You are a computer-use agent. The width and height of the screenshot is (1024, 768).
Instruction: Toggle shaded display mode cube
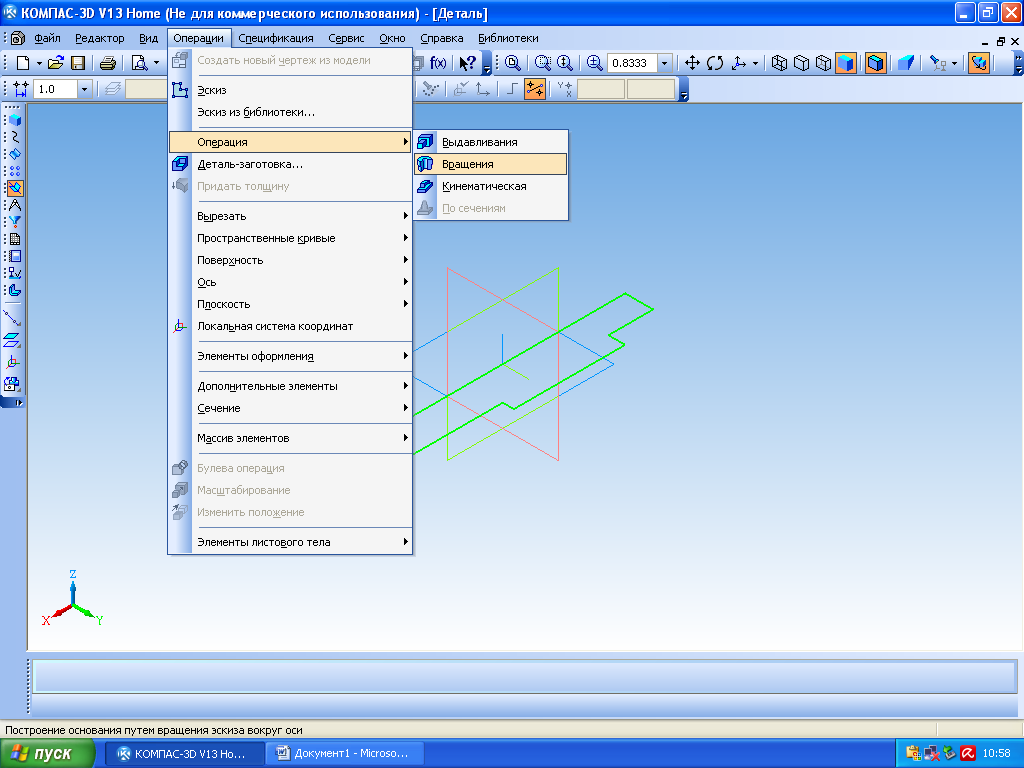(846, 63)
